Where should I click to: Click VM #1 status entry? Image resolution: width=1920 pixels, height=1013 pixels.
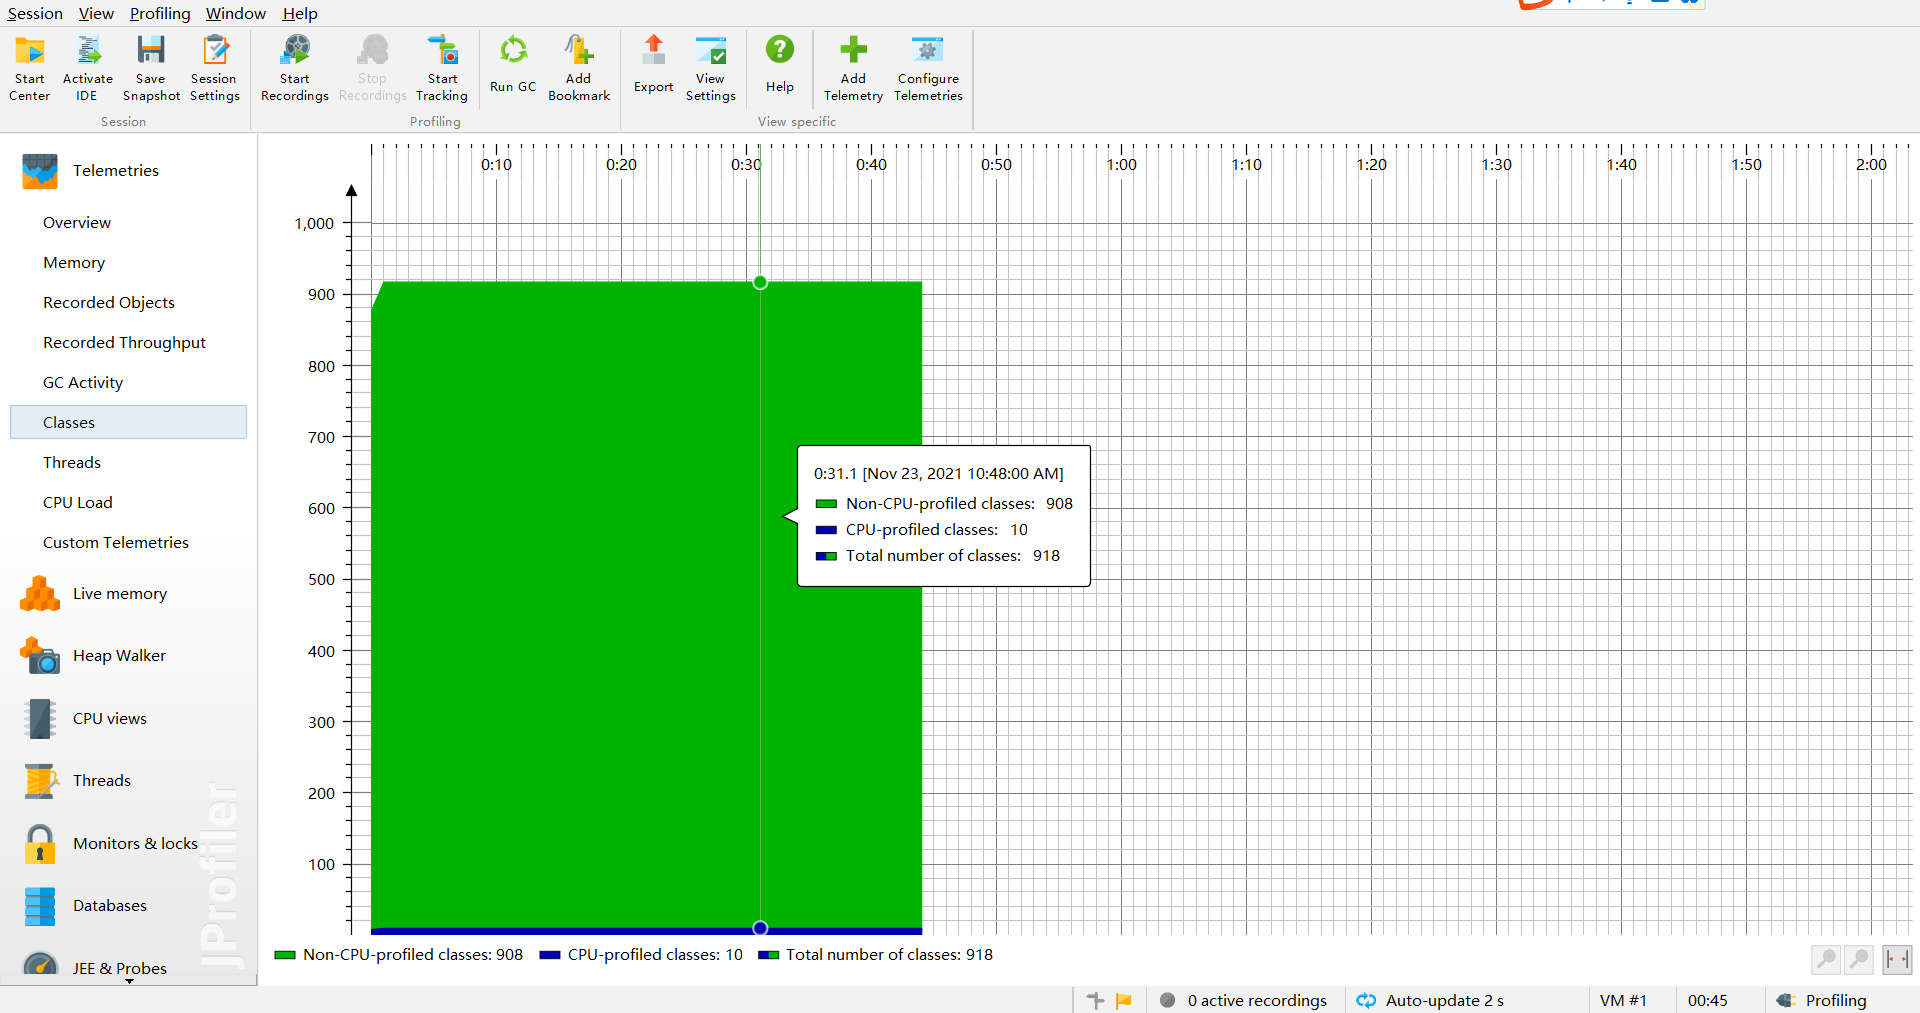point(1623,1000)
